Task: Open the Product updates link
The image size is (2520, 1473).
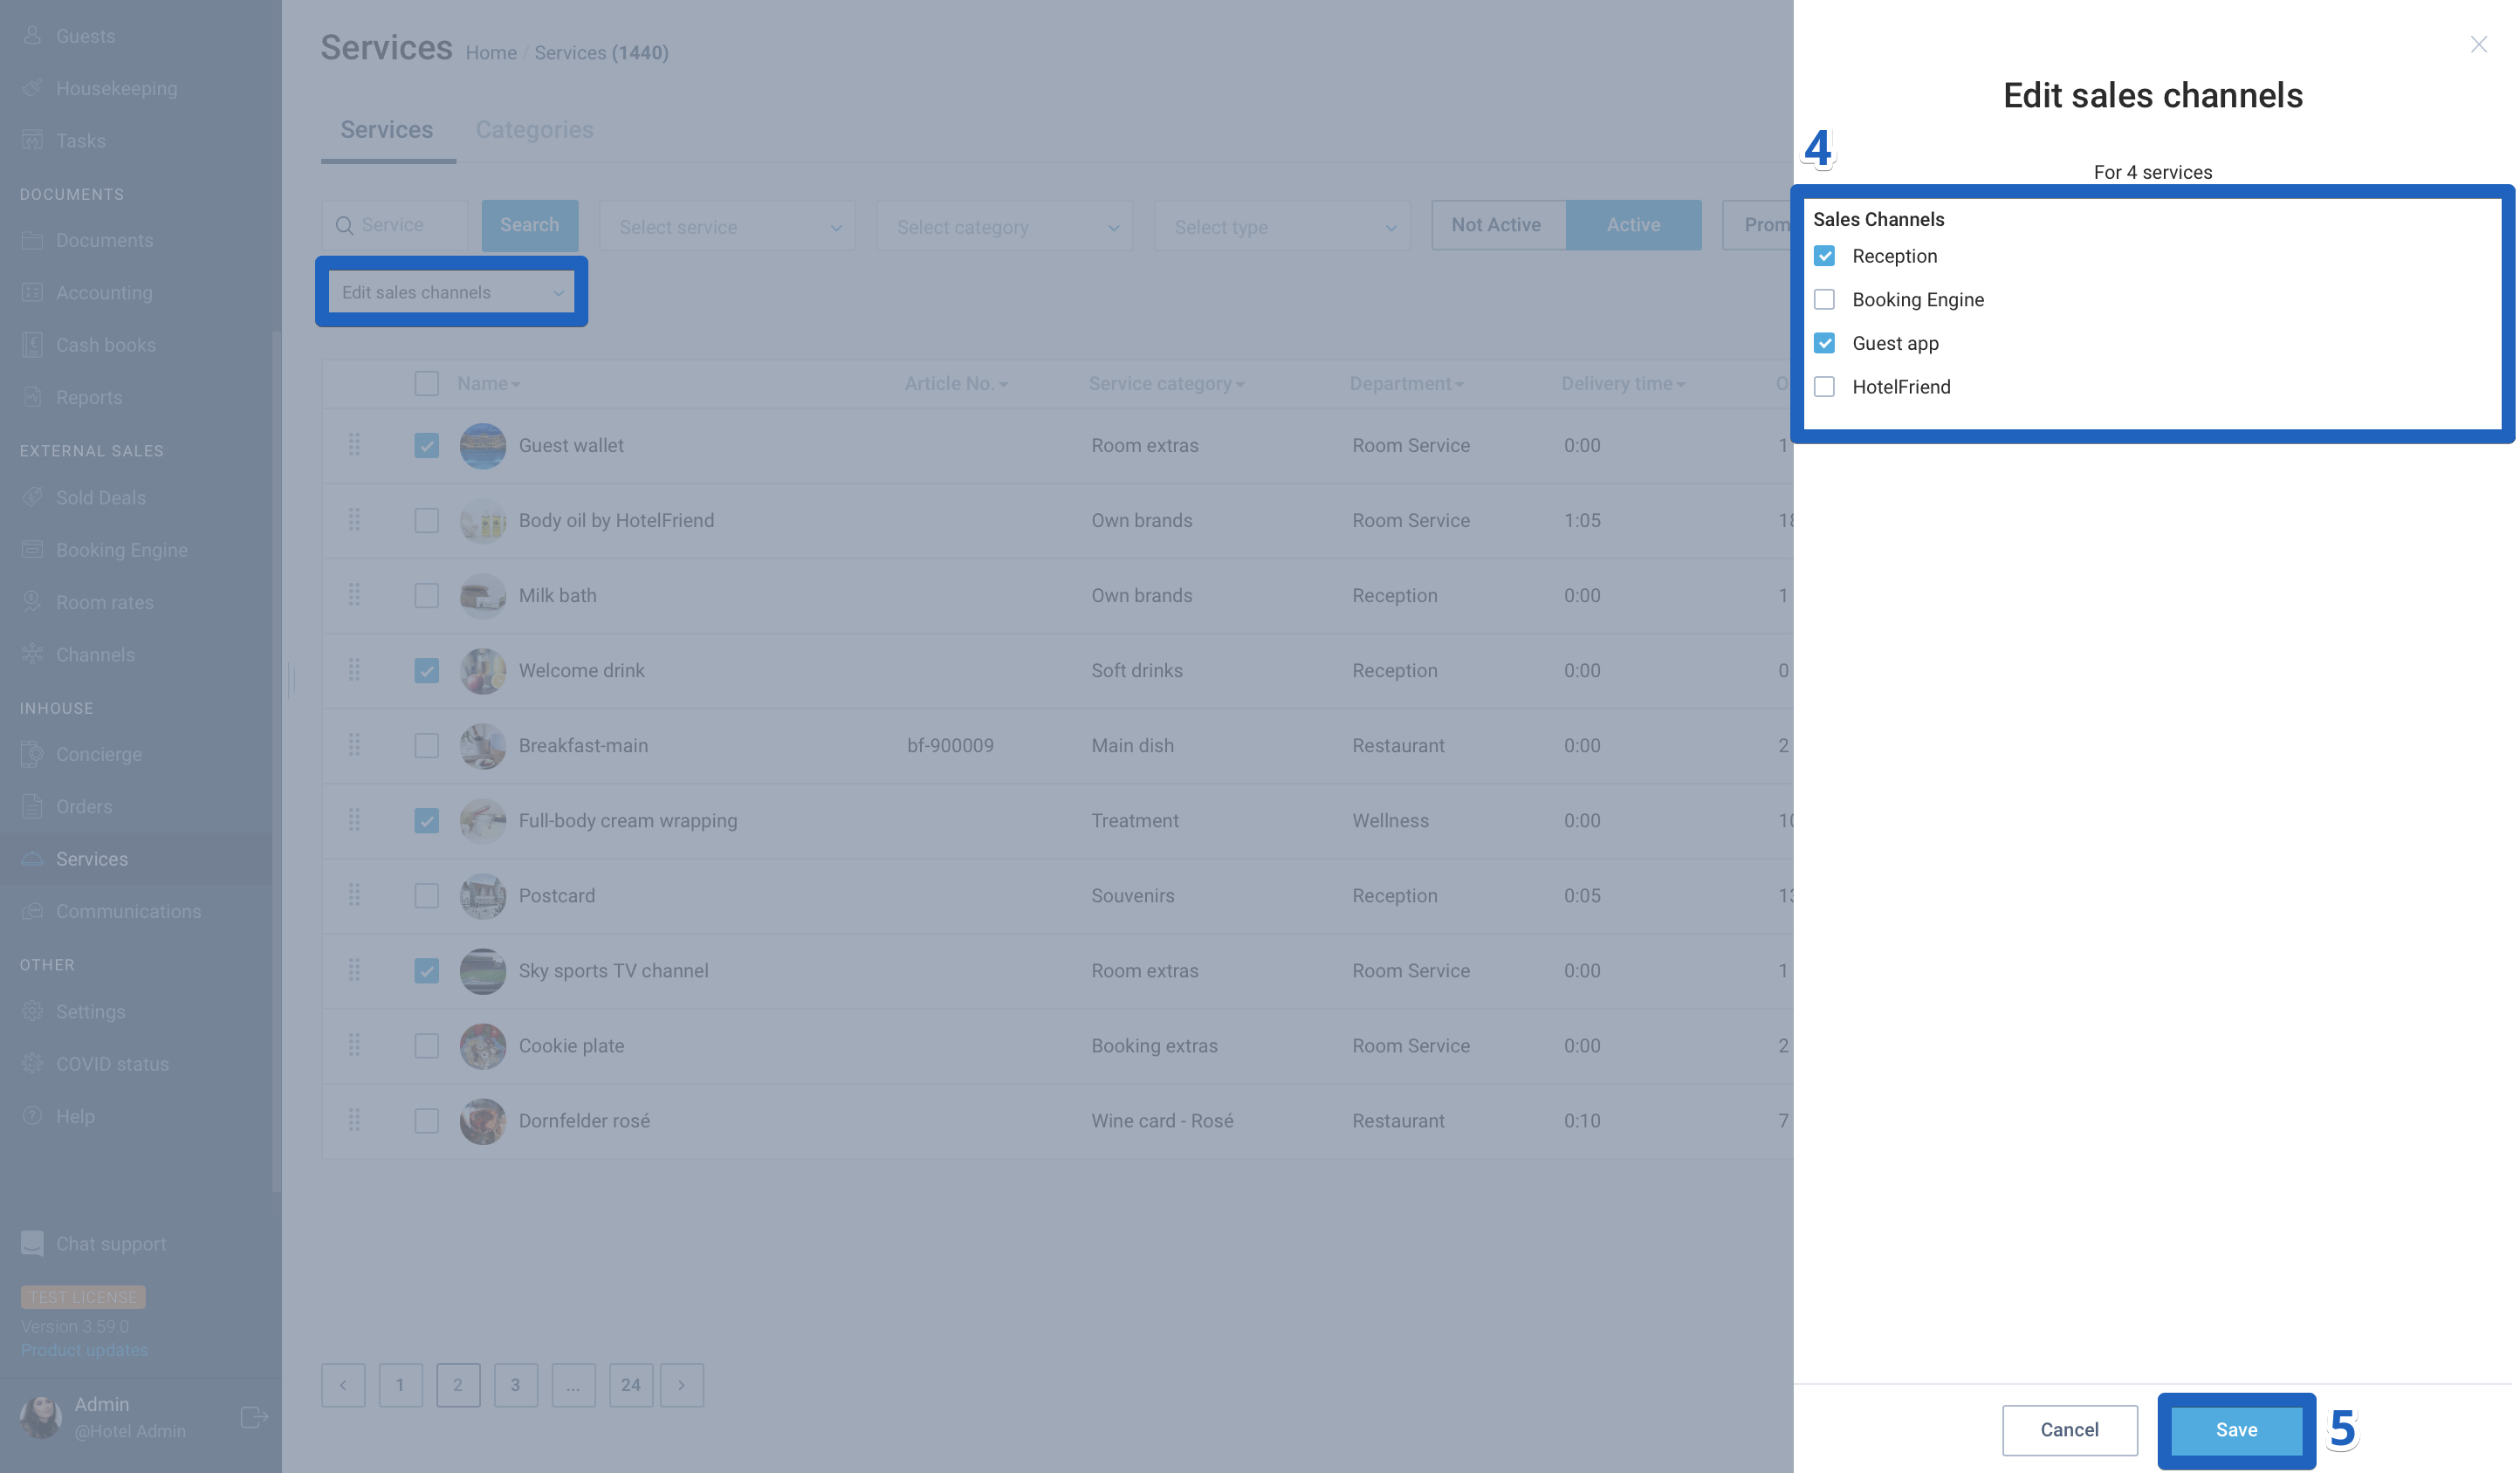Action: pos(84,1350)
